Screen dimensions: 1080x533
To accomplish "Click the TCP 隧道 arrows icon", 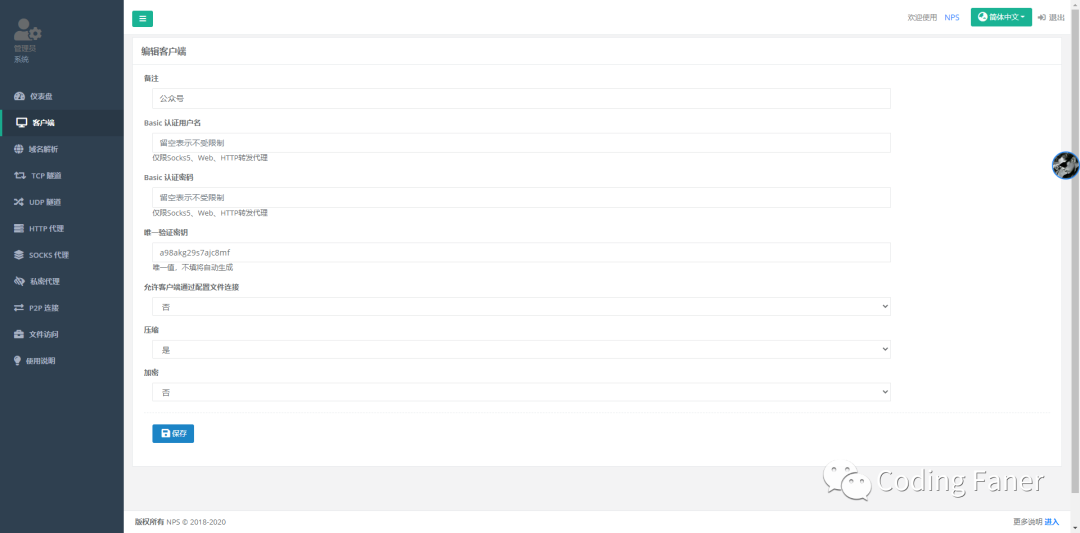I will (20, 175).
